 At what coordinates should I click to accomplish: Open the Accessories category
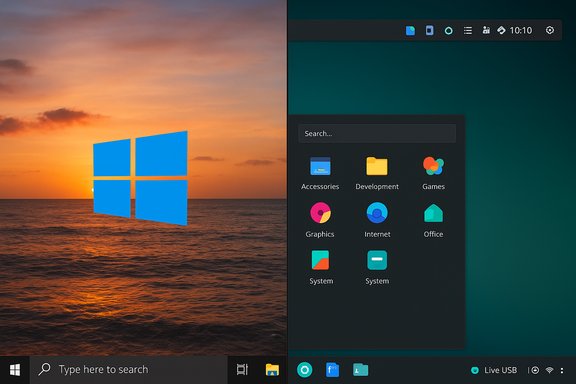(x=320, y=173)
